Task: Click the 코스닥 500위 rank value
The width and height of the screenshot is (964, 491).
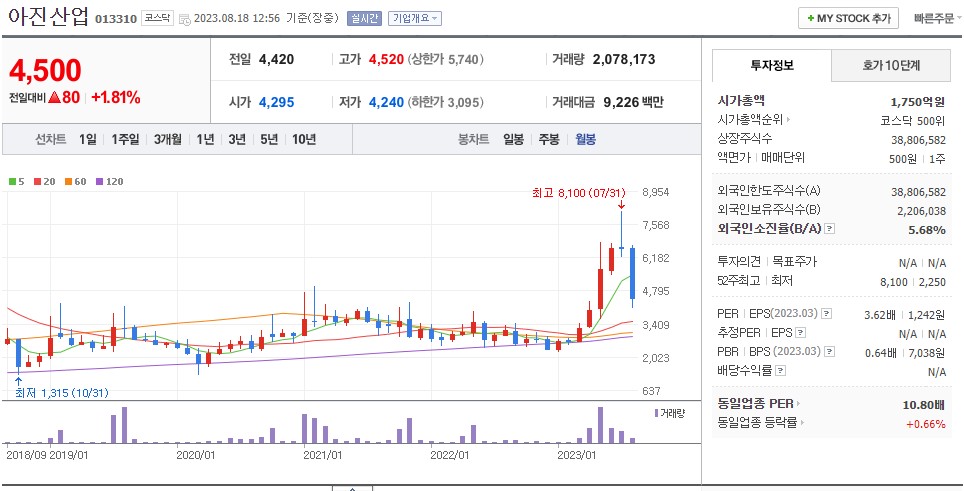Action: (913, 120)
